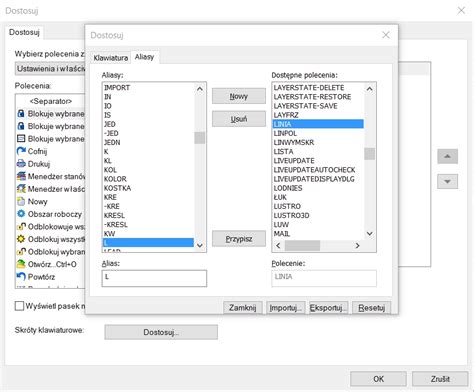
Task: Click the Polecenie text field
Action: click(x=324, y=278)
